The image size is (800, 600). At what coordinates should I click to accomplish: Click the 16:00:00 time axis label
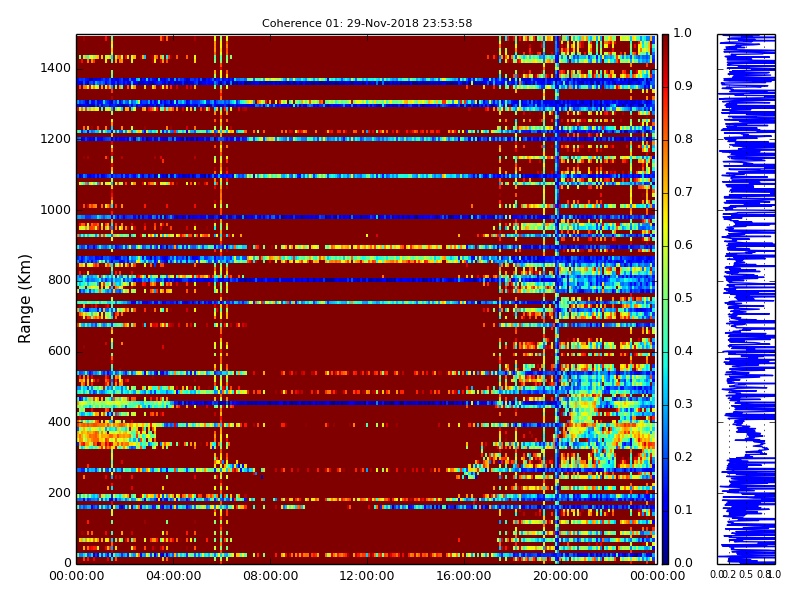pyautogui.click(x=464, y=576)
